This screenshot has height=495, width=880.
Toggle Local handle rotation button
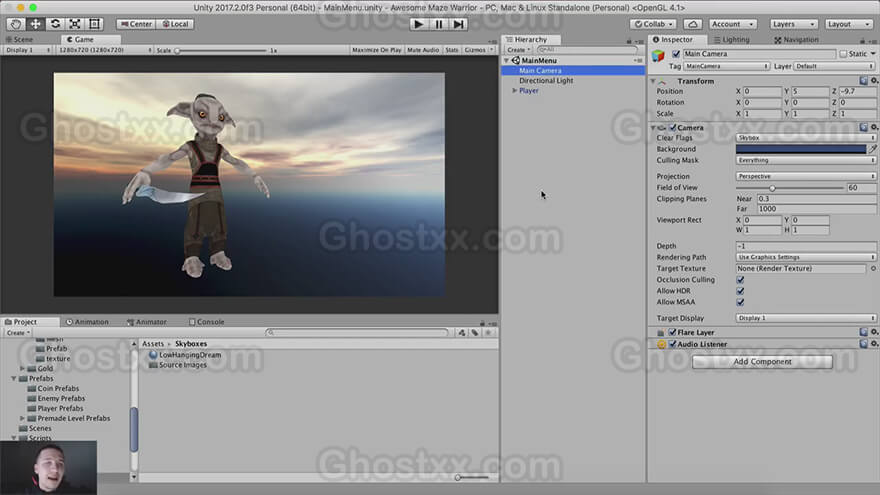pyautogui.click(x=175, y=24)
